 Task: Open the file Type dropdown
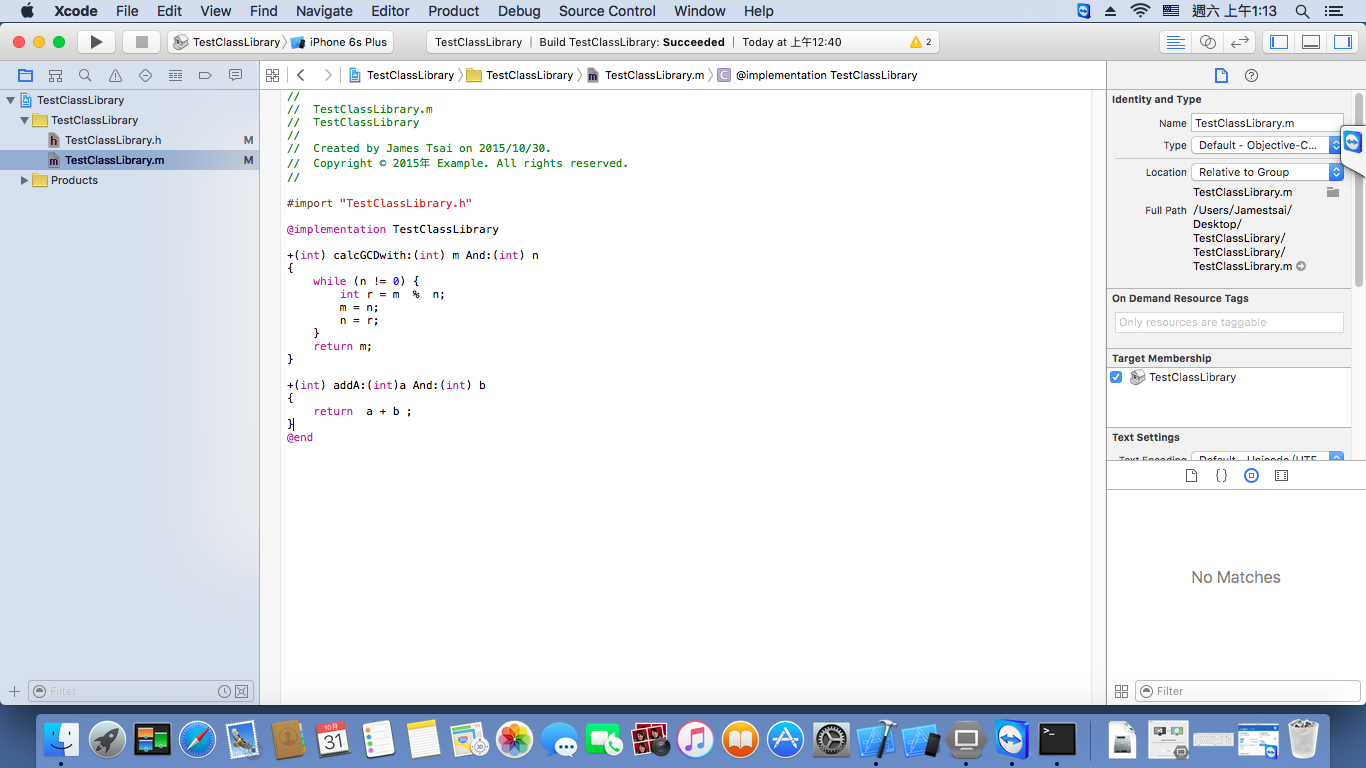1267,145
